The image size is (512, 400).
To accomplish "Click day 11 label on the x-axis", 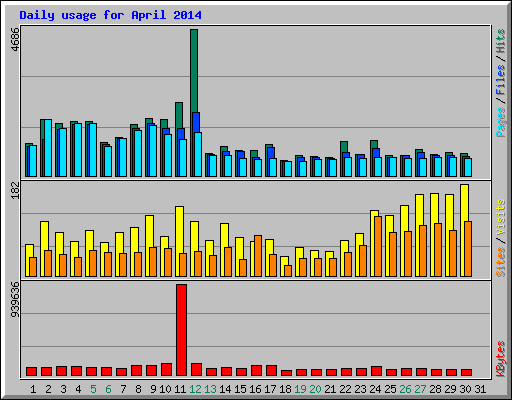I will [x=180, y=389].
